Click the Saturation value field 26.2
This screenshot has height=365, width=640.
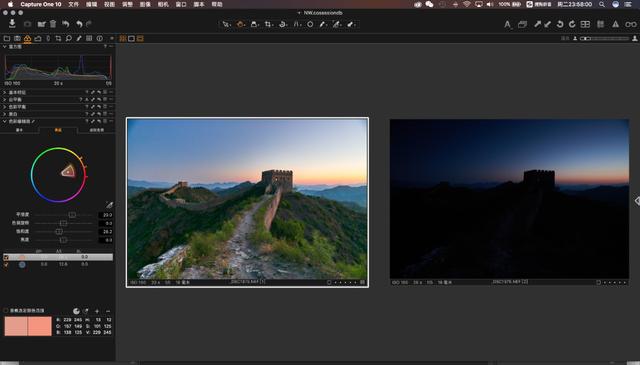point(106,231)
